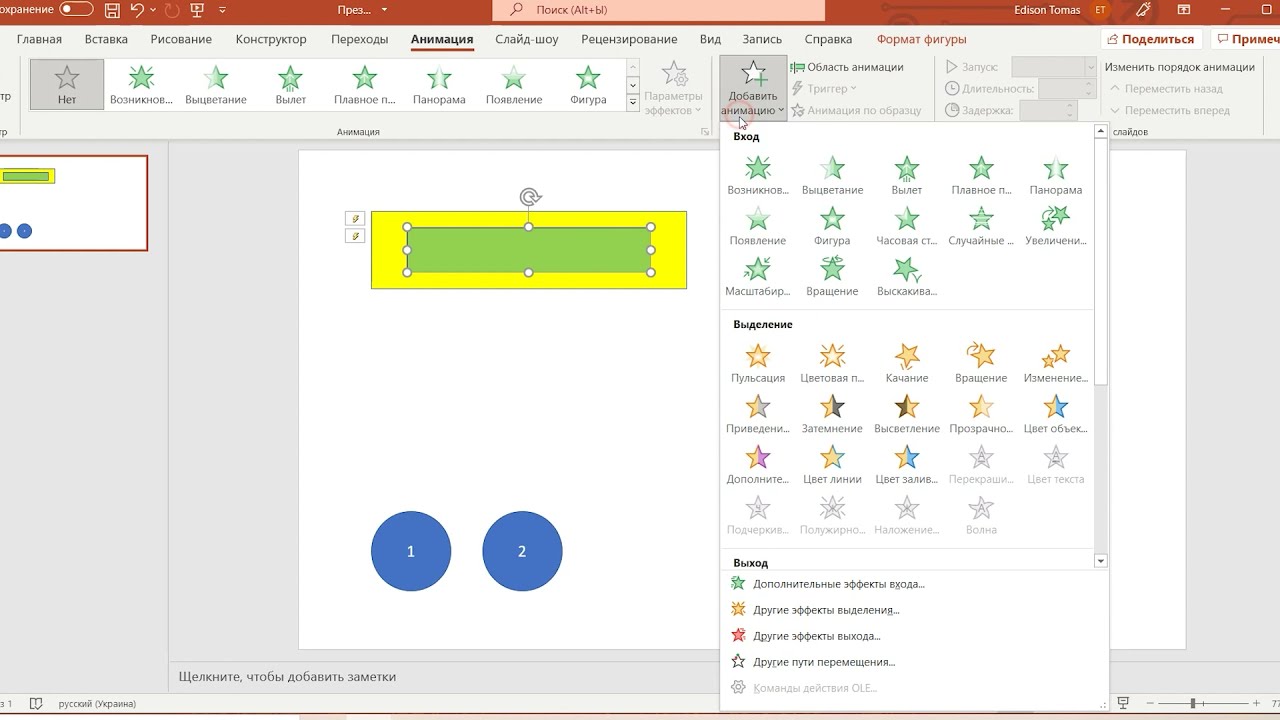Expand the animation gallery more arrow
Image resolution: width=1280 pixels, height=720 pixels.
point(633,102)
